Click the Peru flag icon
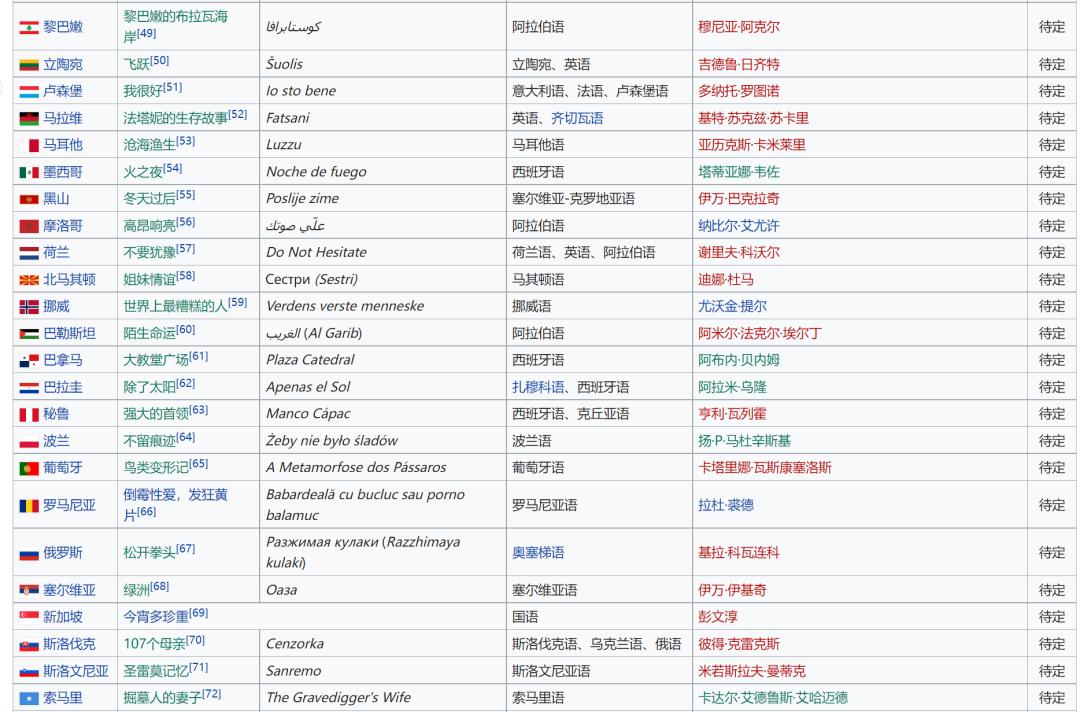 coord(29,415)
